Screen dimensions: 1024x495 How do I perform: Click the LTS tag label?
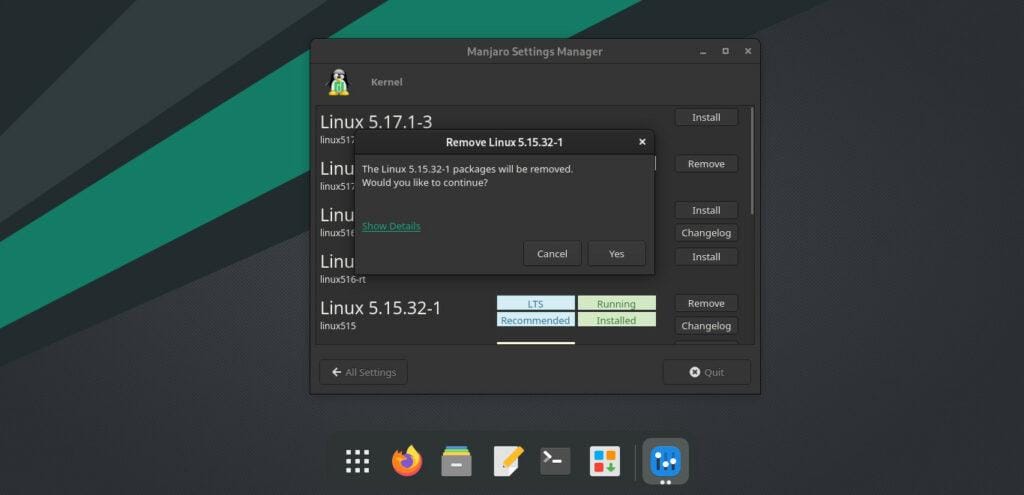[x=536, y=304]
